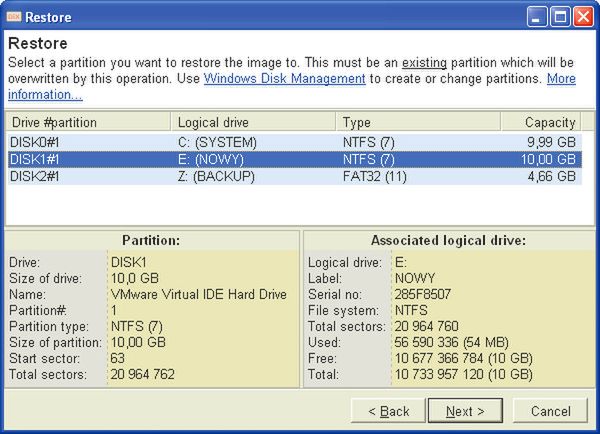Maximize the Restore window
600x434 pixels.
[x=561, y=15]
